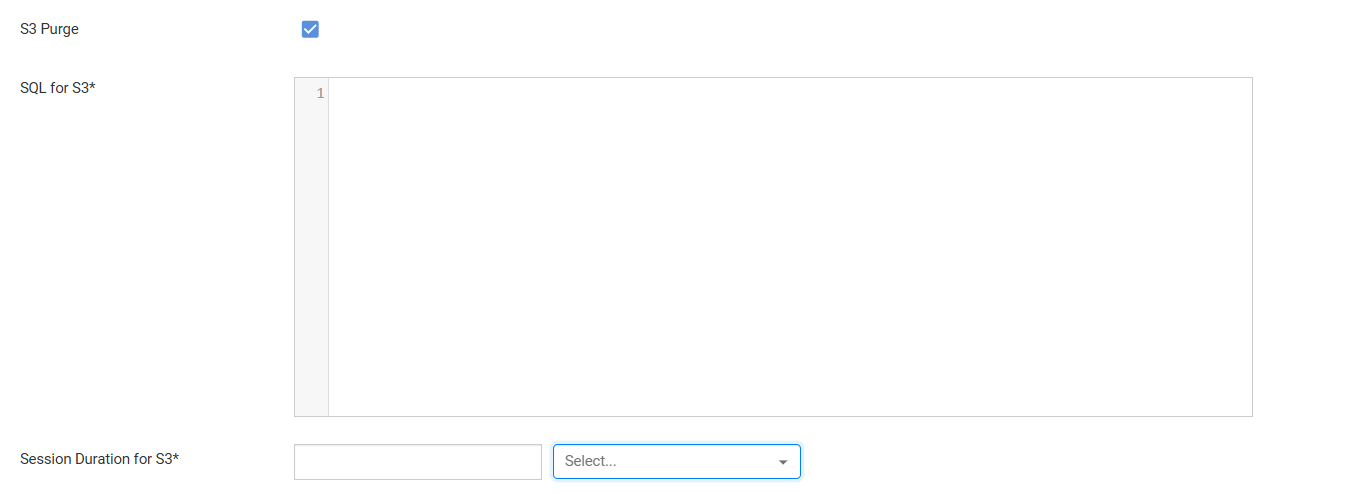Click the SQL for S3* field label
Image resolution: width=1360 pixels, height=494 pixels.
57,88
